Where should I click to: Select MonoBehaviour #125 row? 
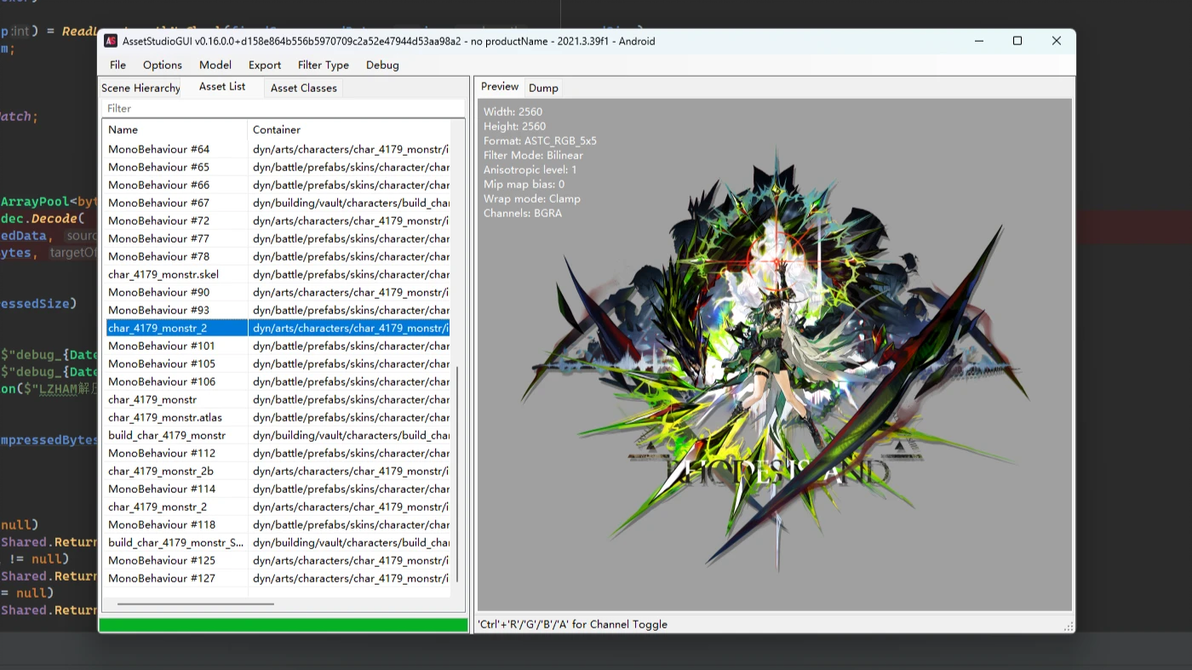tap(277, 560)
